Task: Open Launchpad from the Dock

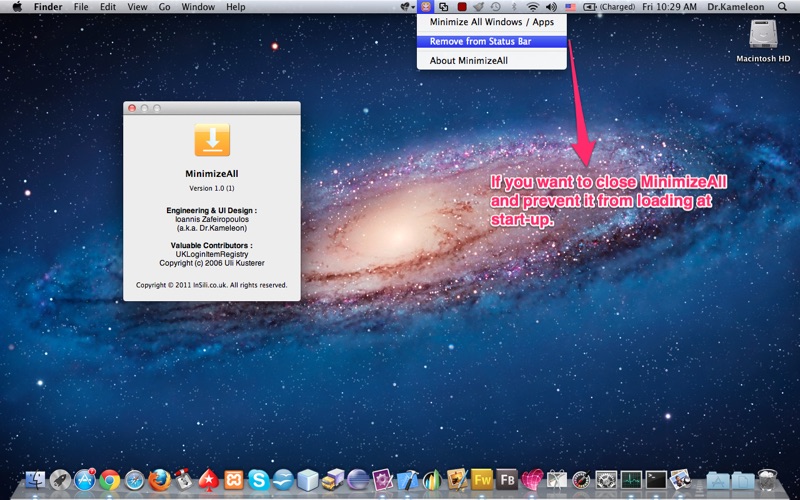Action: coord(60,480)
